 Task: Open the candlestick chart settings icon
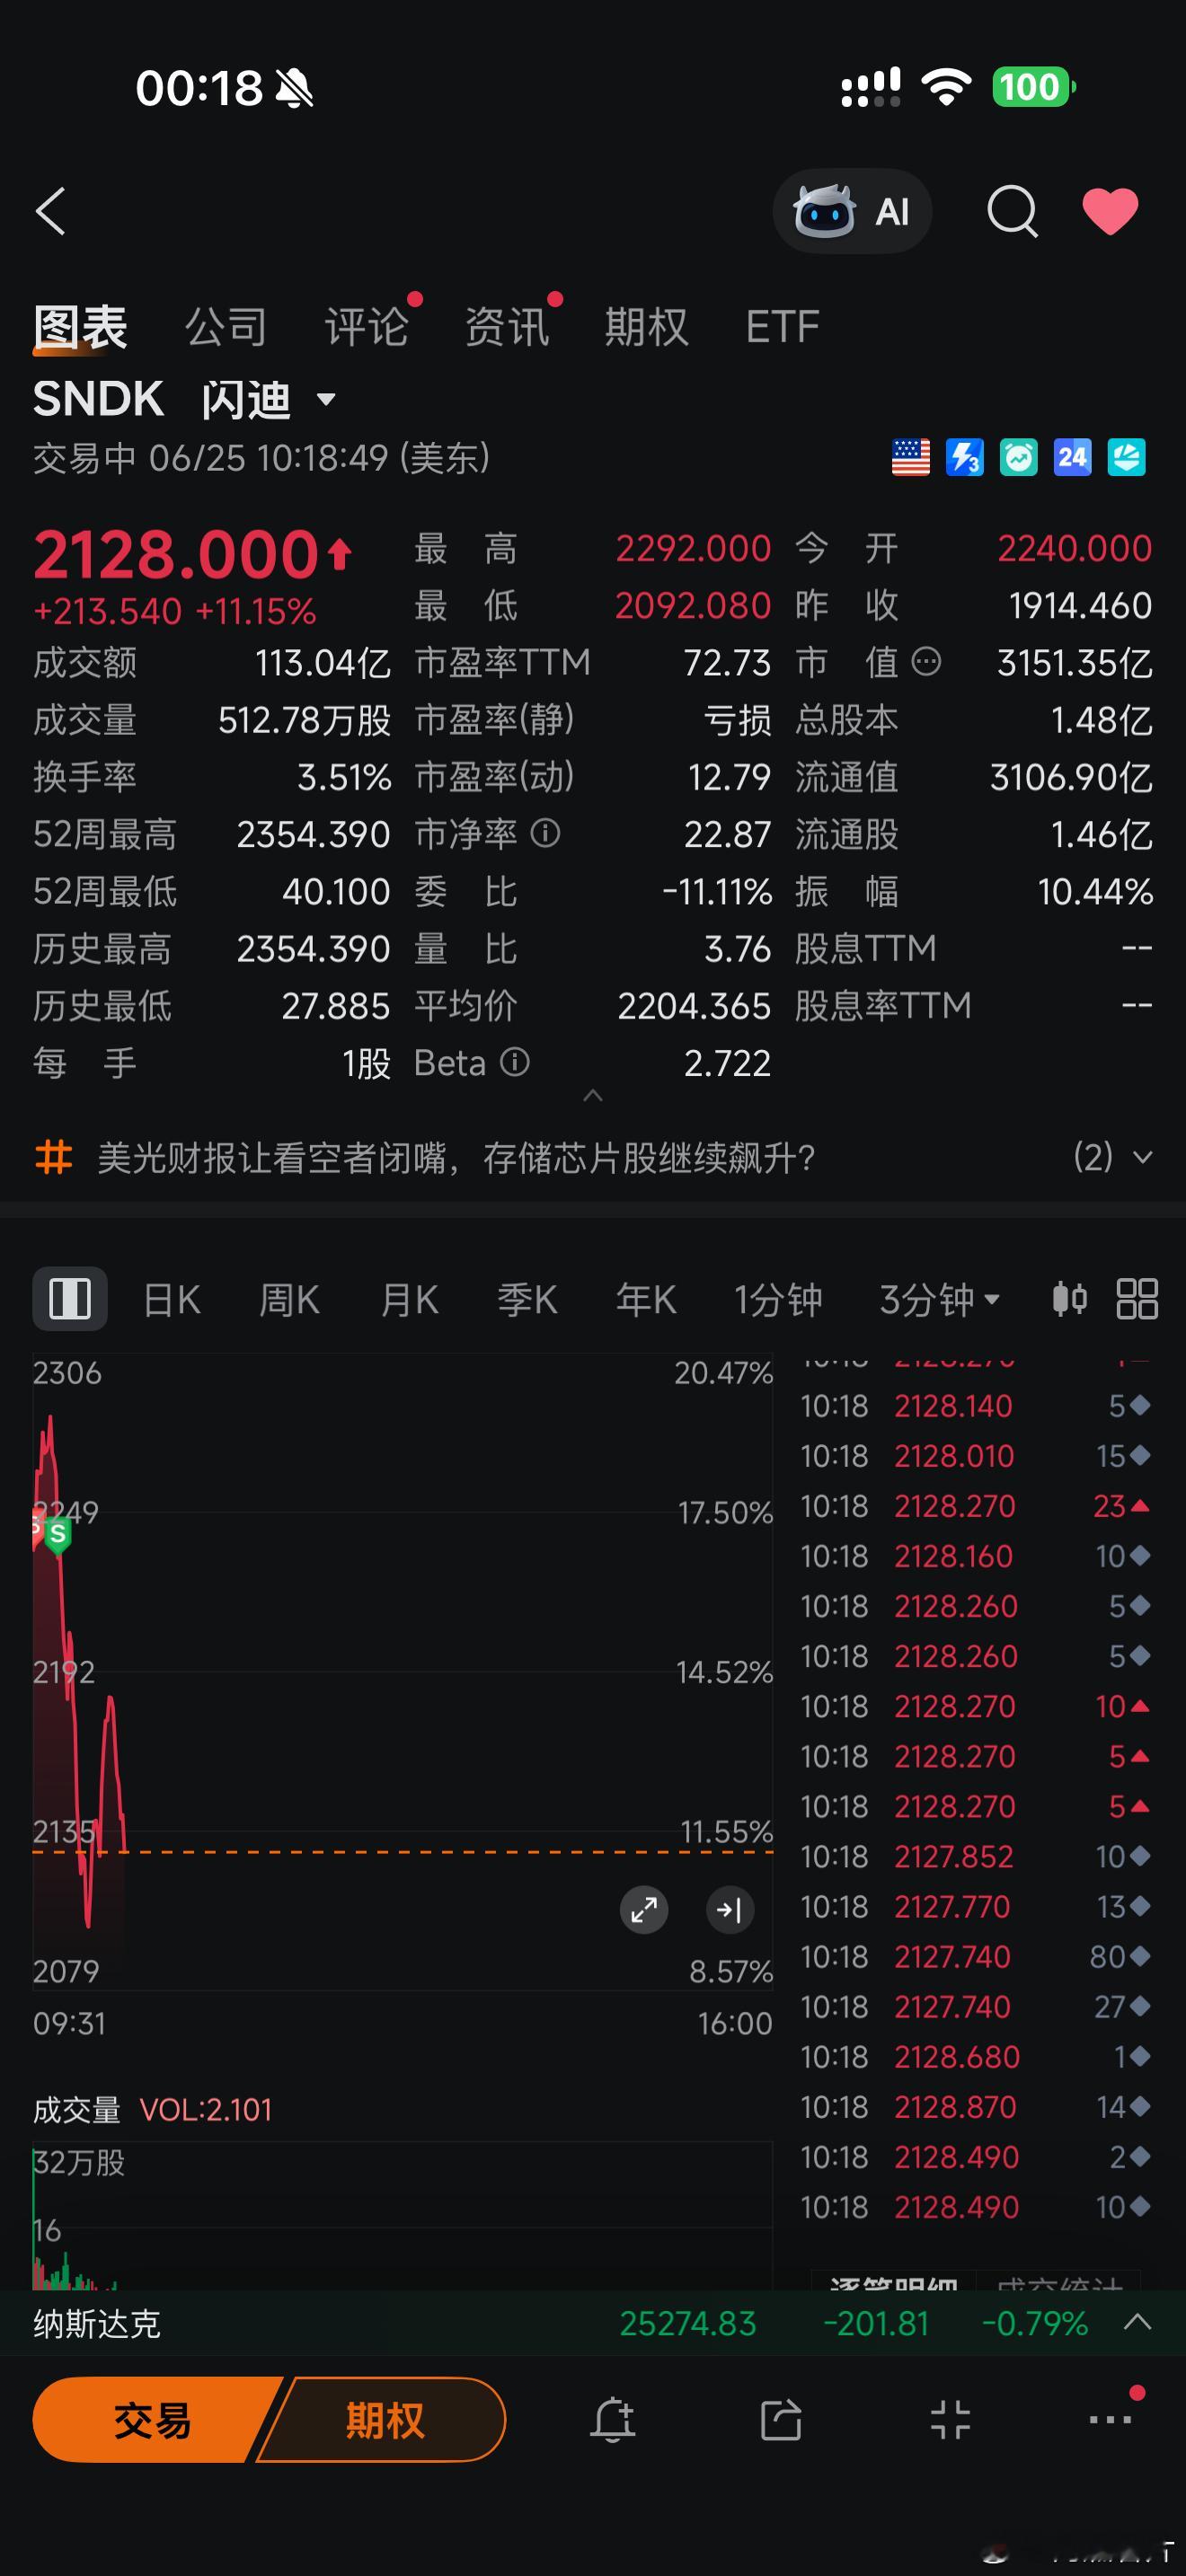point(1069,1299)
